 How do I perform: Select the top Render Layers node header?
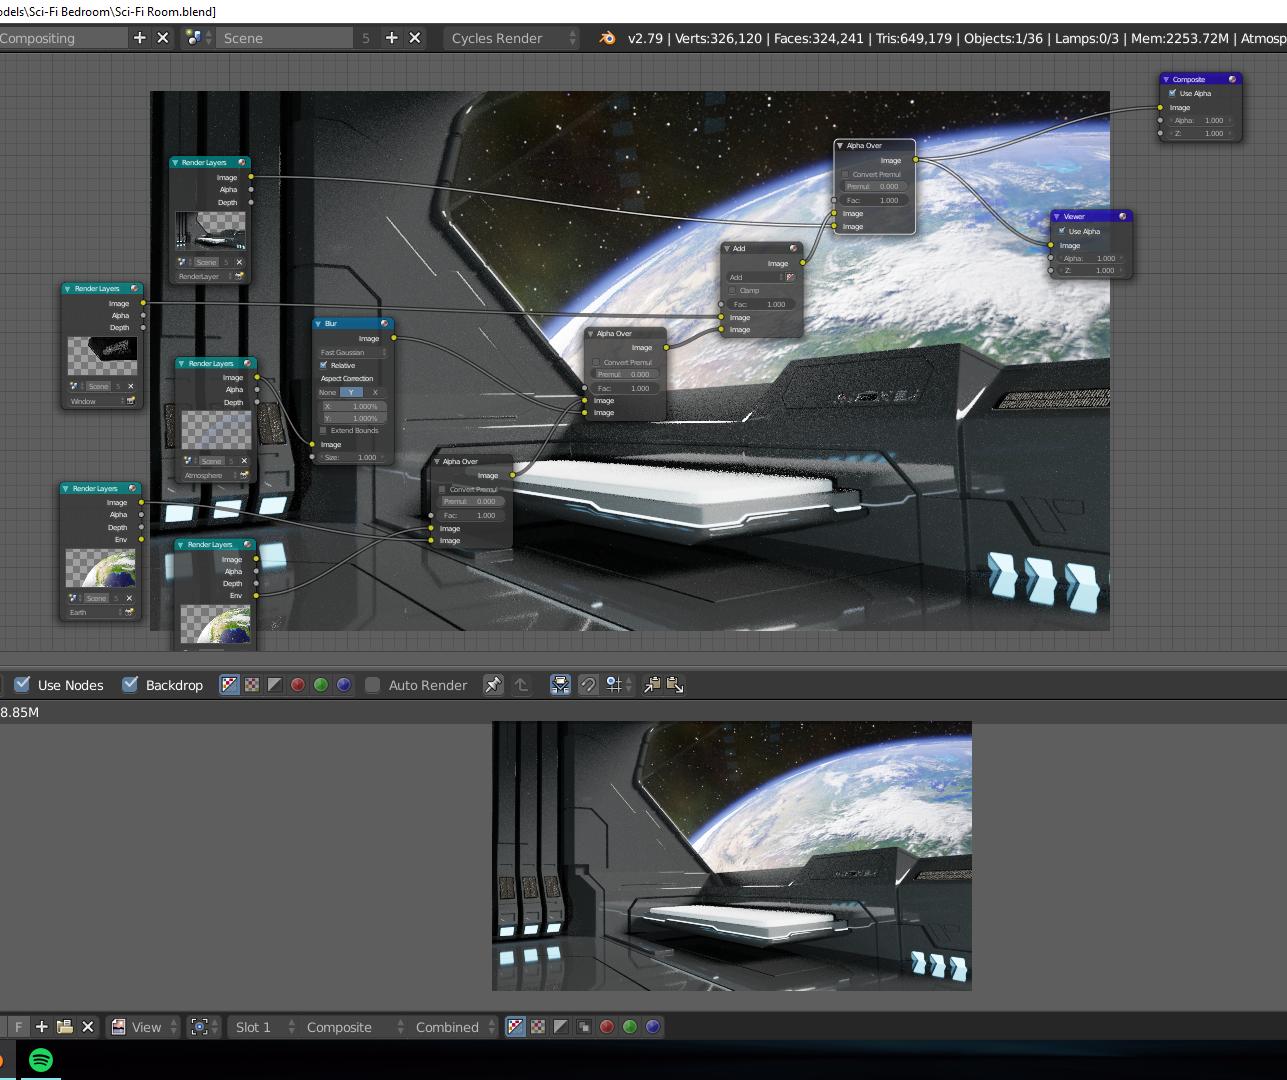pyautogui.click(x=210, y=162)
